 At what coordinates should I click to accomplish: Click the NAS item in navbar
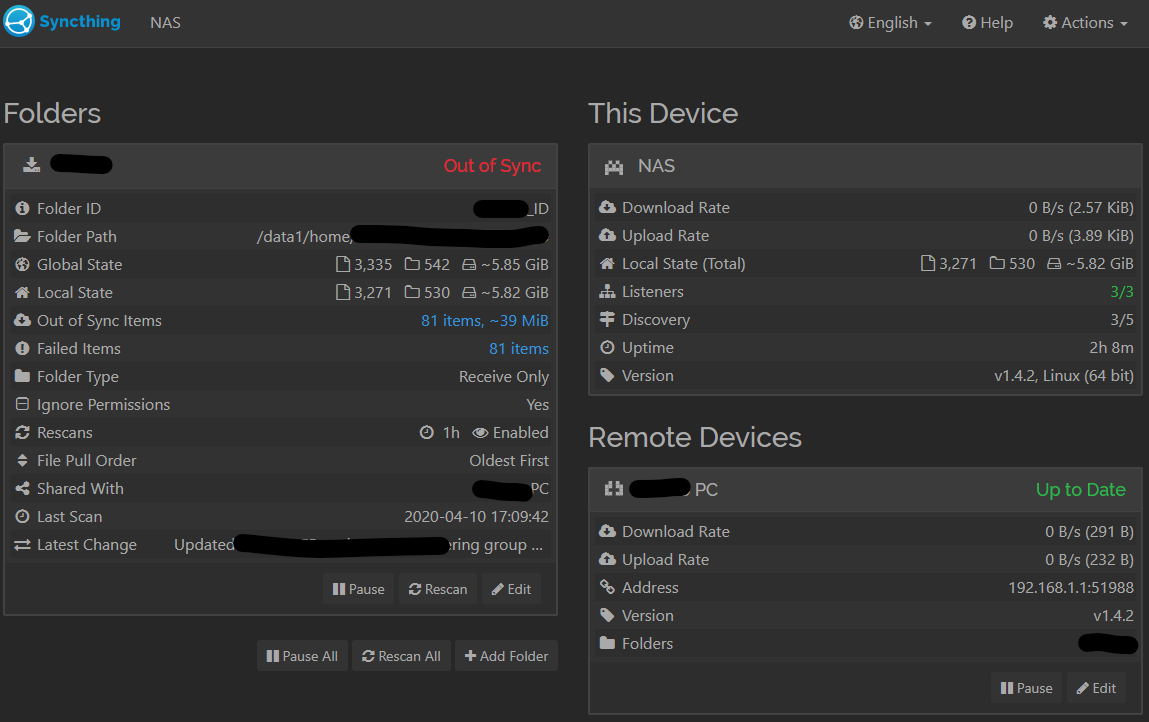pyautogui.click(x=166, y=23)
